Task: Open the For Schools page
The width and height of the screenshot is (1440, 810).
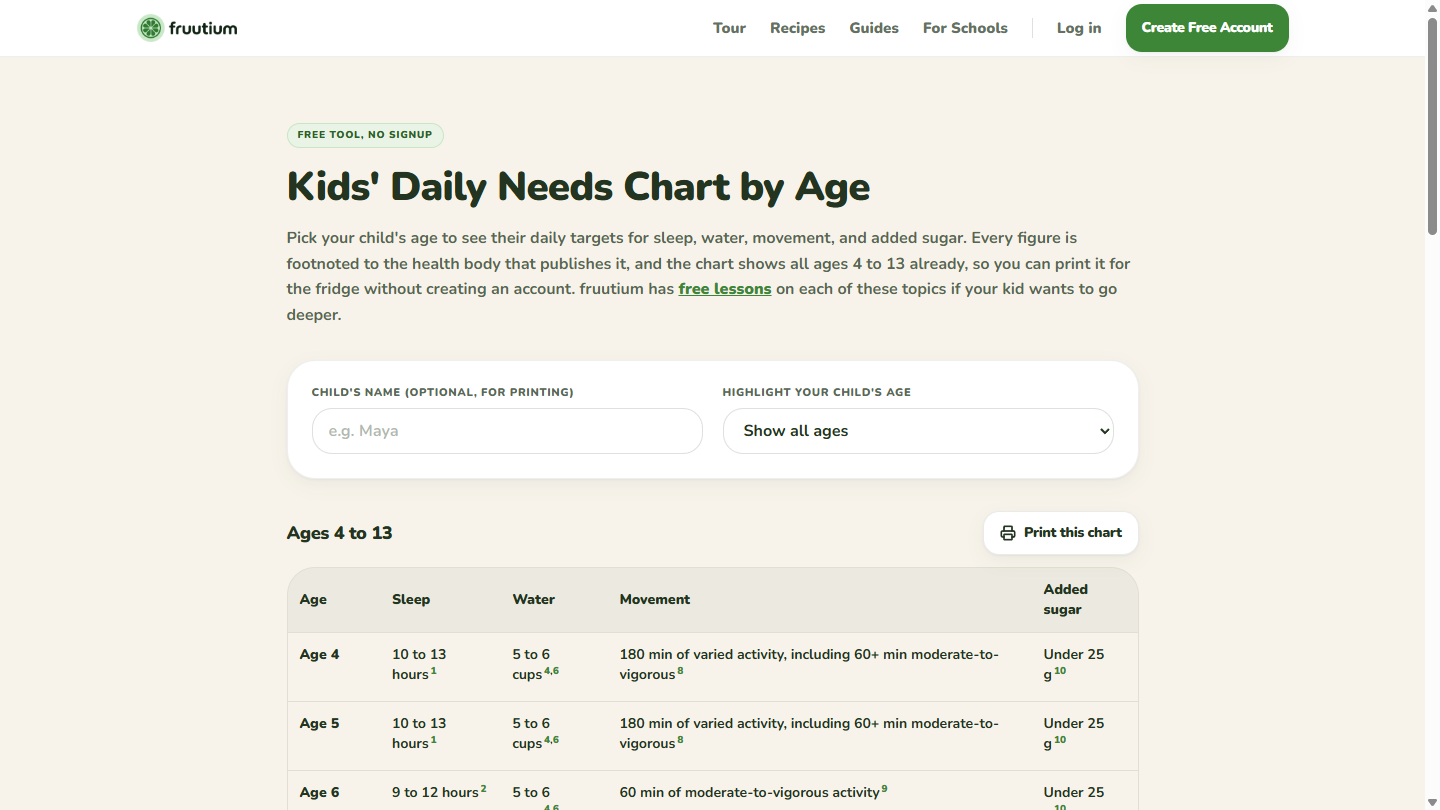Action: coord(965,28)
